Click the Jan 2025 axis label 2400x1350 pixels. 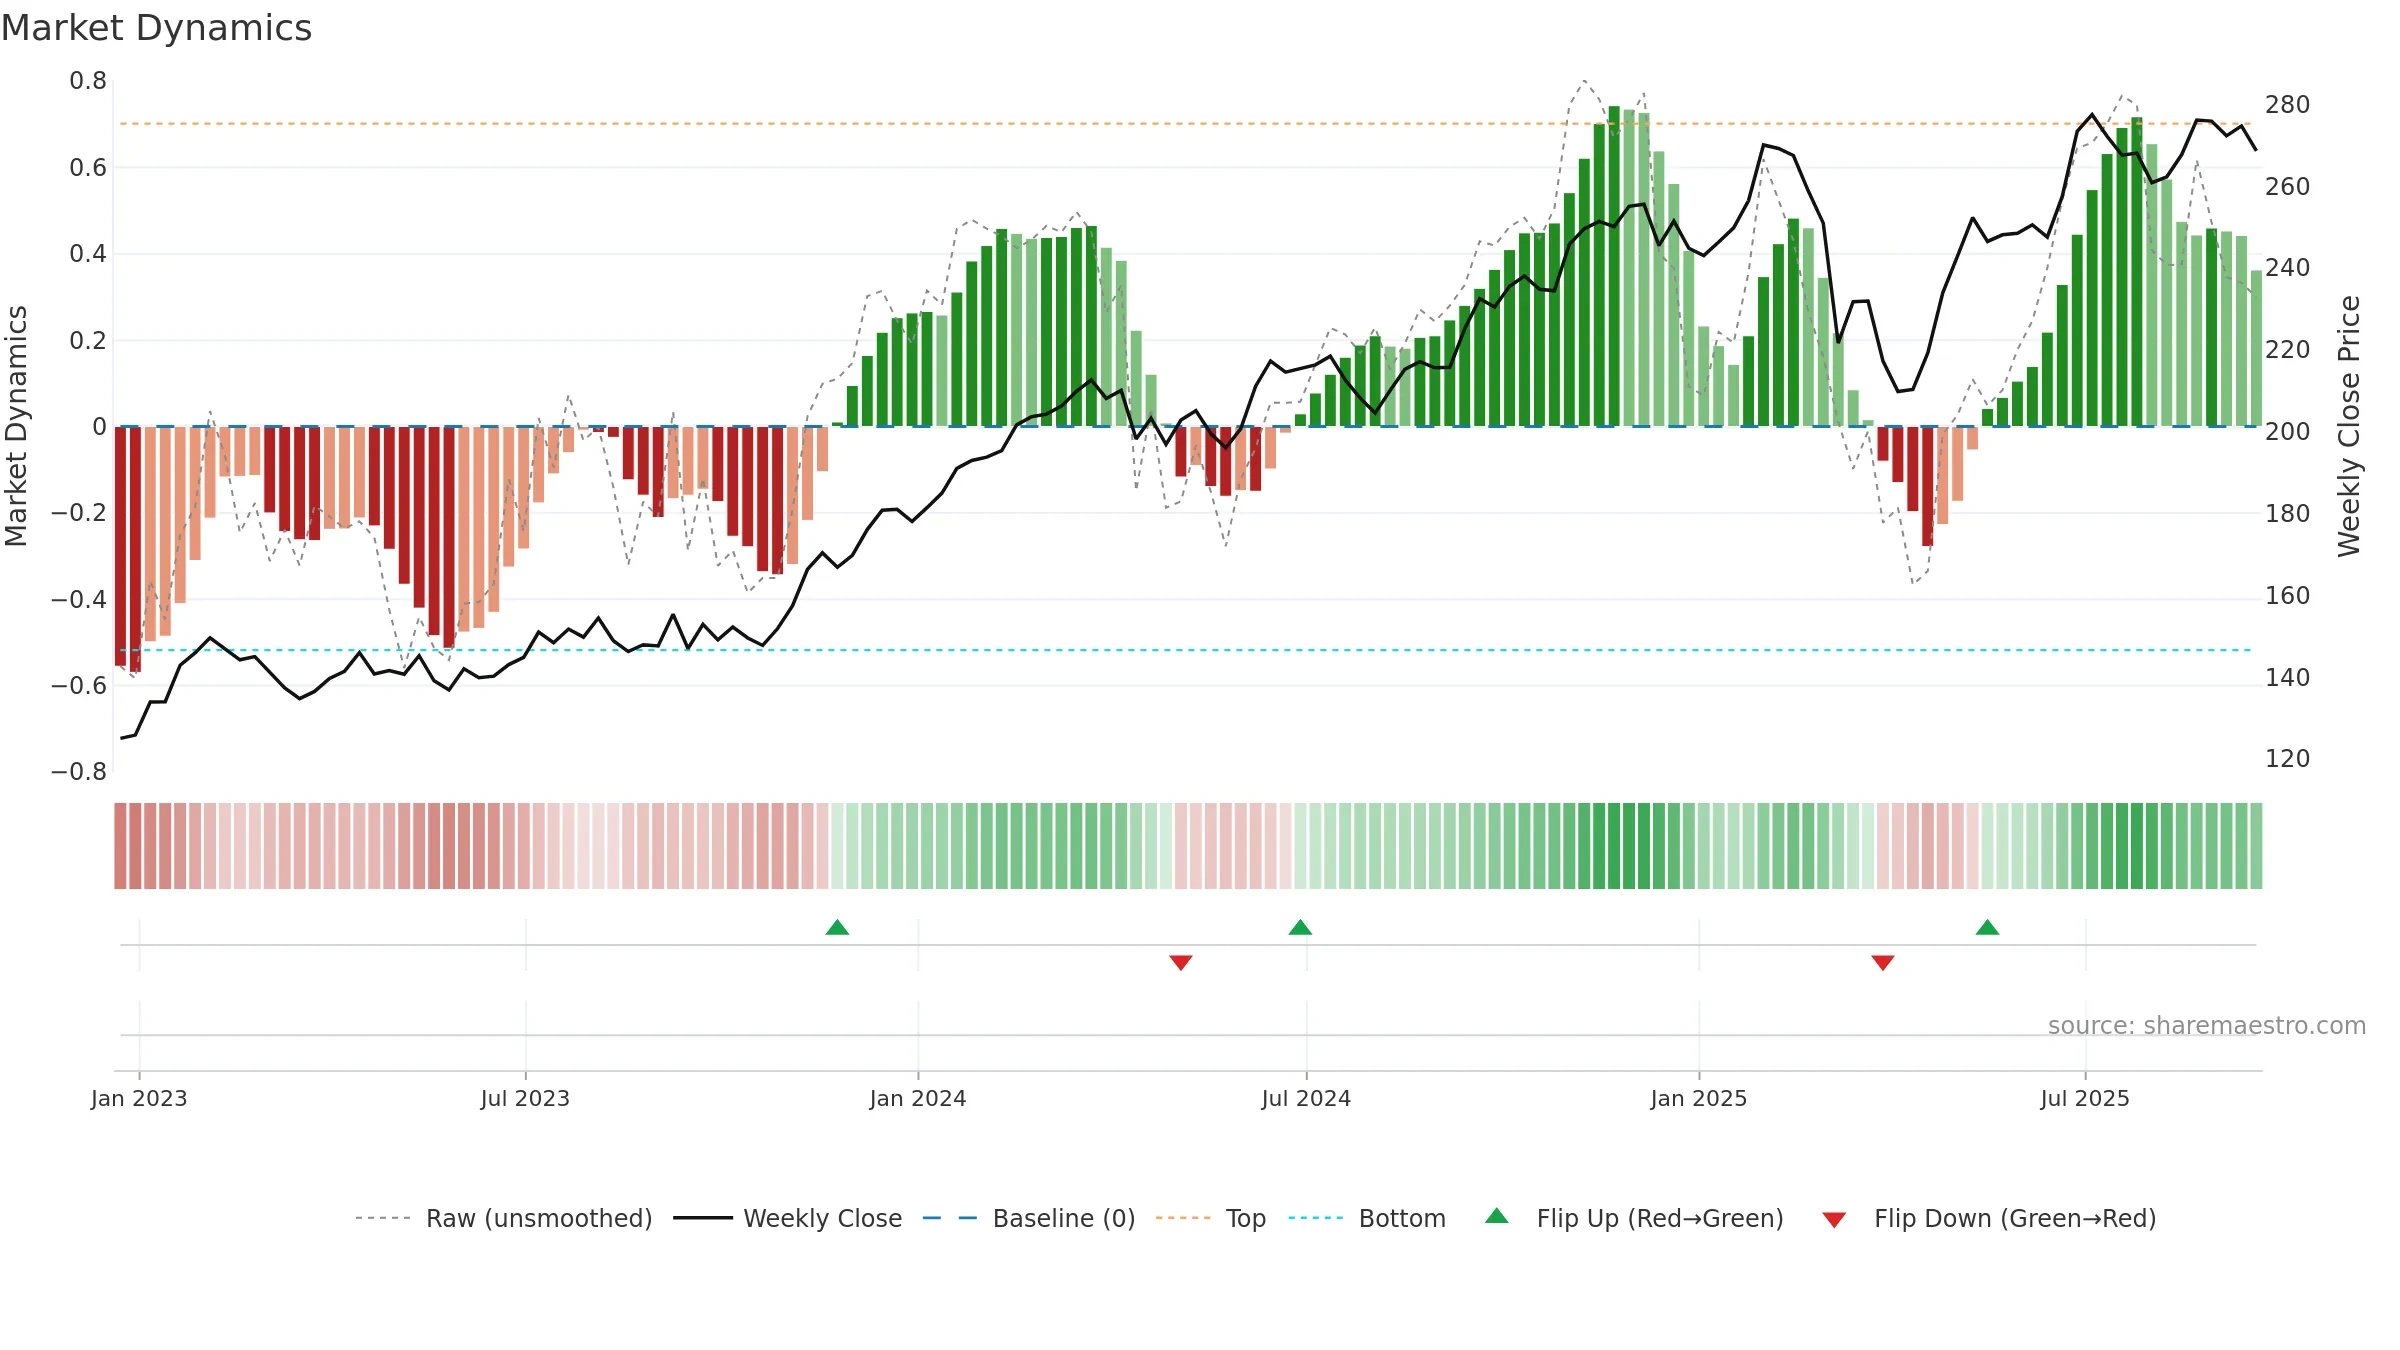tap(1699, 1098)
